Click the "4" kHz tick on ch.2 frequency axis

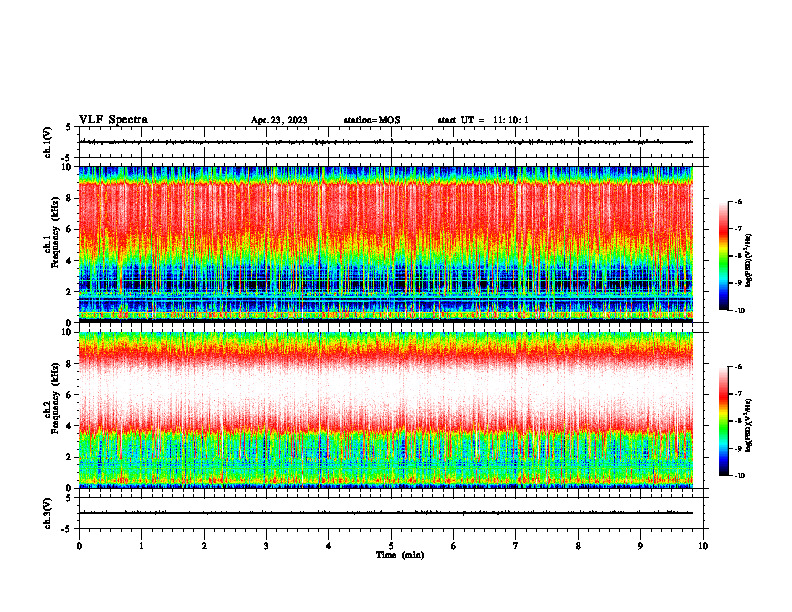pyautogui.click(x=69, y=426)
